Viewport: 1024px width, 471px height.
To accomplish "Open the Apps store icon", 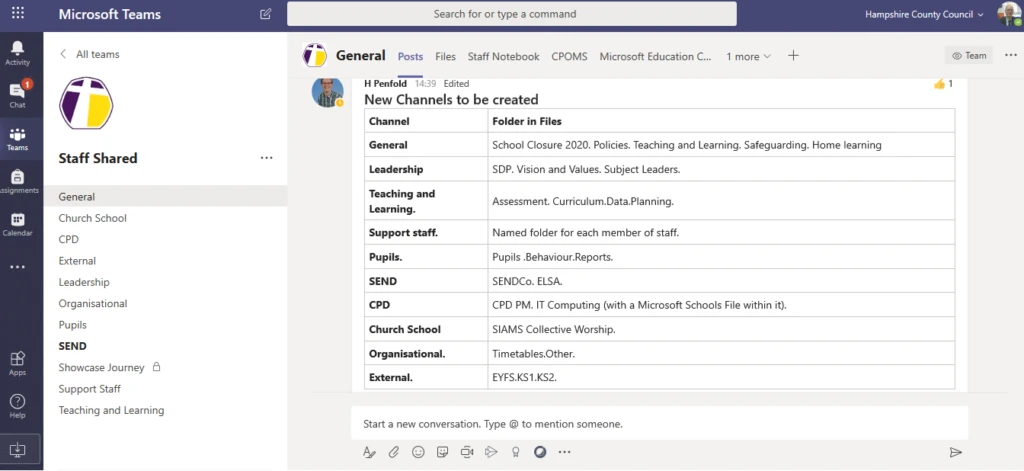I will coord(17,362).
